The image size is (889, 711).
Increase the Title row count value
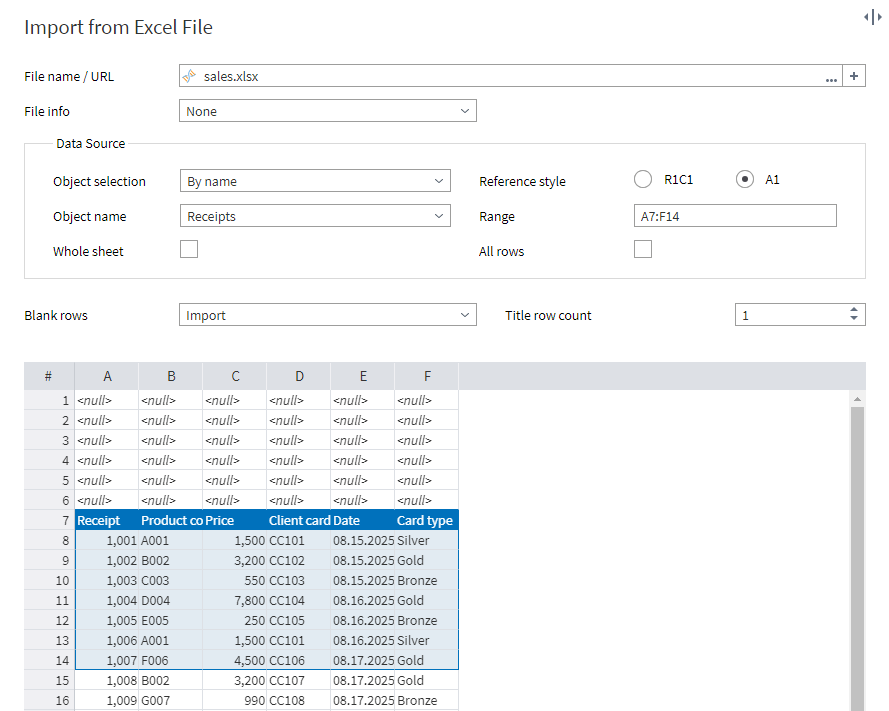tap(853, 310)
